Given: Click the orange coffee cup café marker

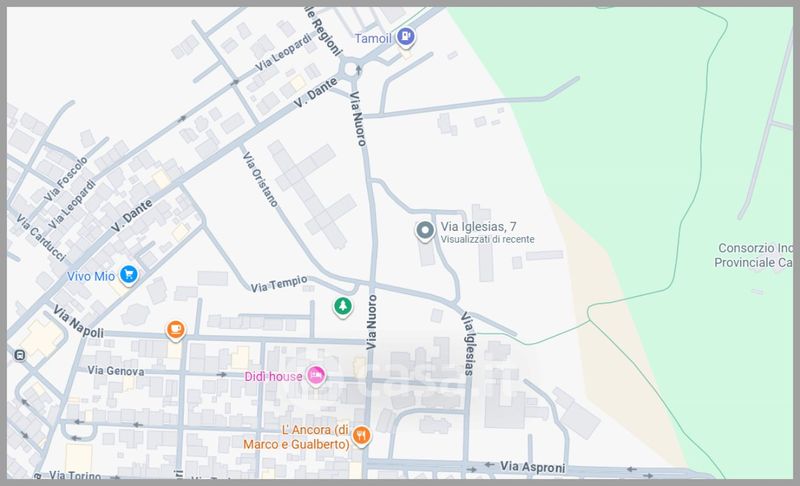Looking at the screenshot, I should coord(175,329).
